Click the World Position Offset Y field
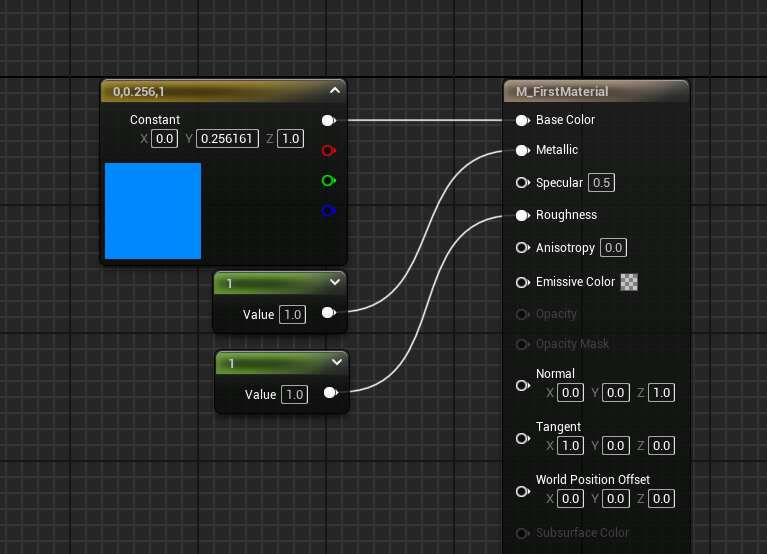767x554 pixels. [x=615, y=499]
